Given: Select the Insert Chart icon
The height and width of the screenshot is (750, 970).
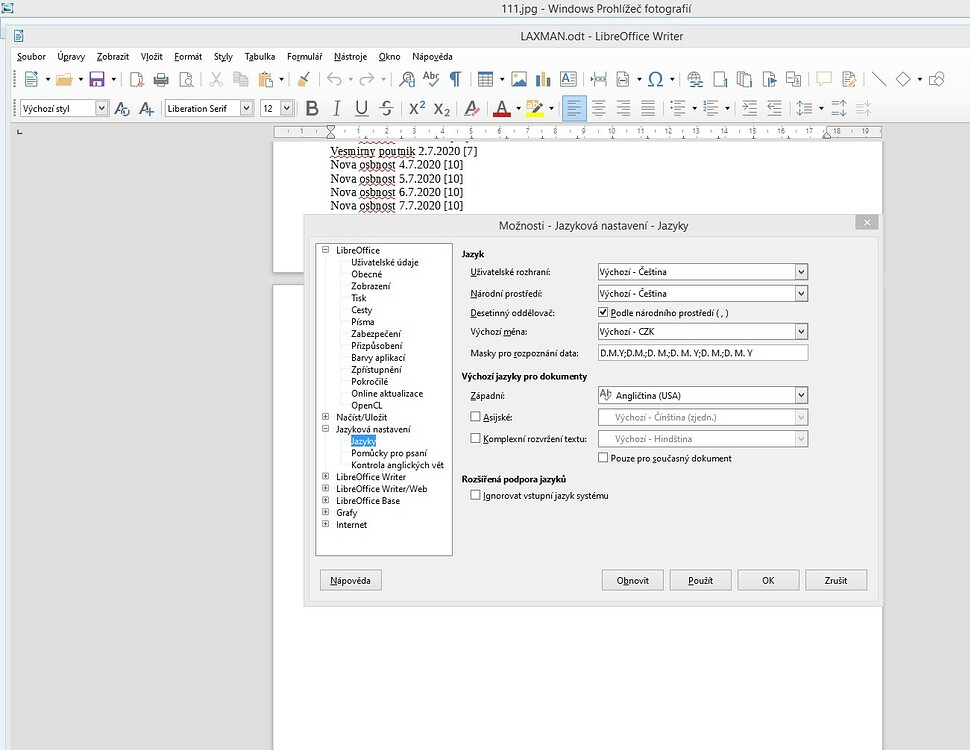Looking at the screenshot, I should point(543,78).
